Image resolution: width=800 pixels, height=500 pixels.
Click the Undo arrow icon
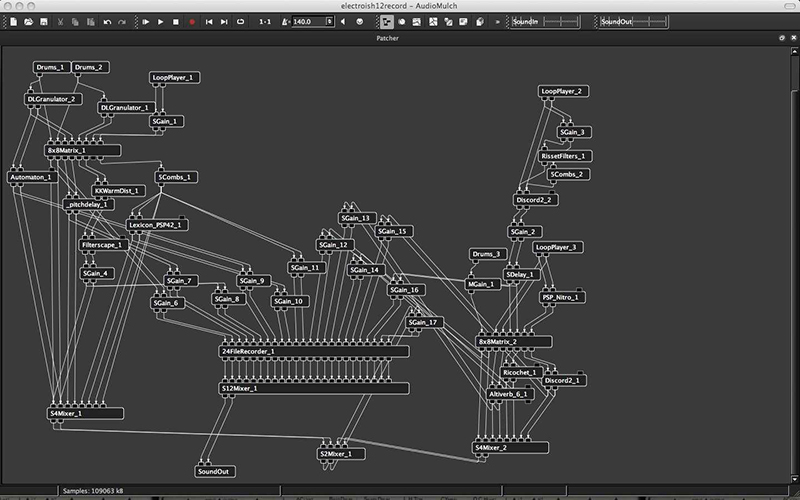click(x=107, y=22)
